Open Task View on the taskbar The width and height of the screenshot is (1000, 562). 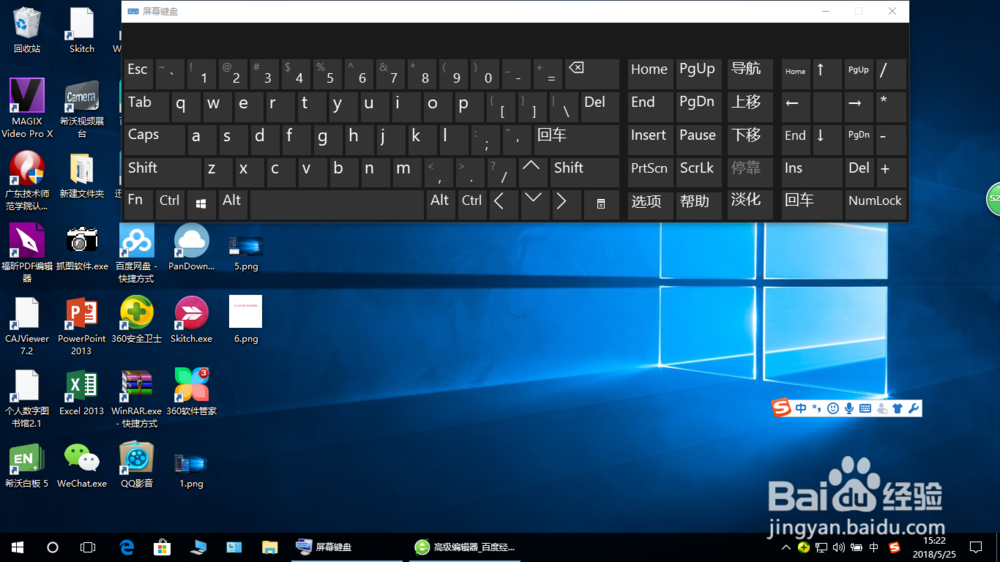tap(87, 547)
